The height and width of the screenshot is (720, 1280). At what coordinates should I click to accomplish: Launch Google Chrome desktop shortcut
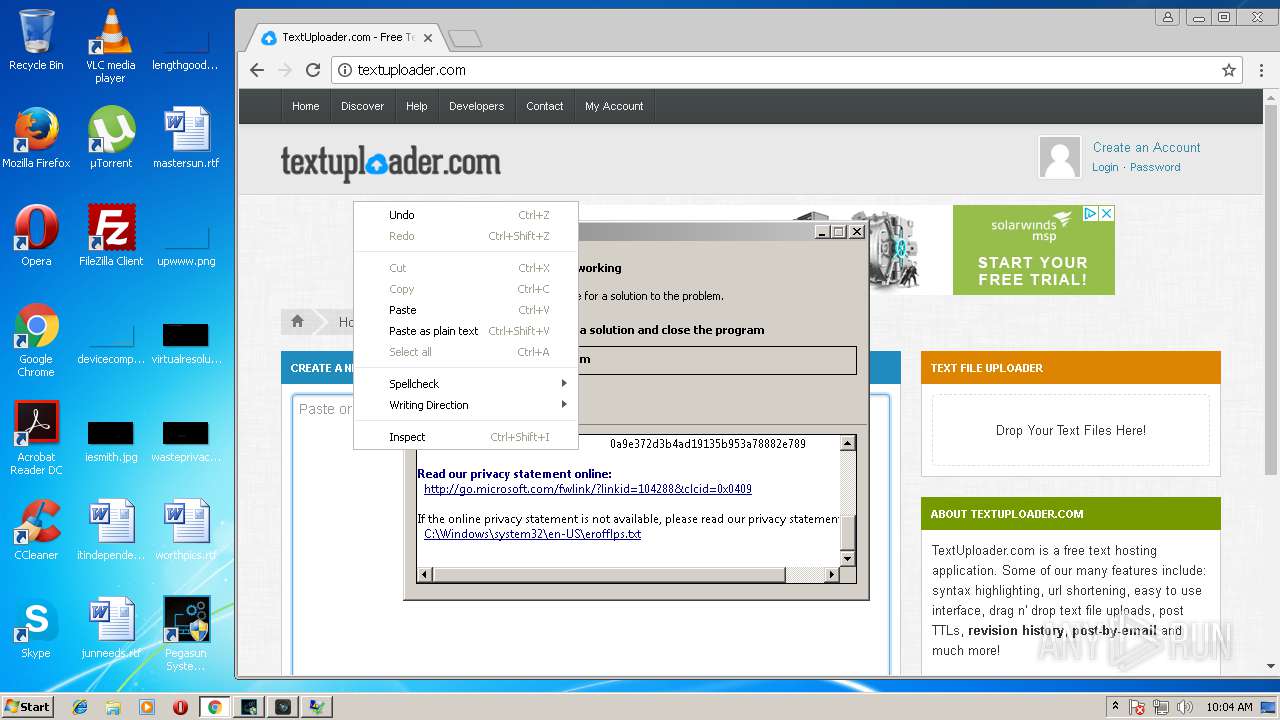click(36, 341)
